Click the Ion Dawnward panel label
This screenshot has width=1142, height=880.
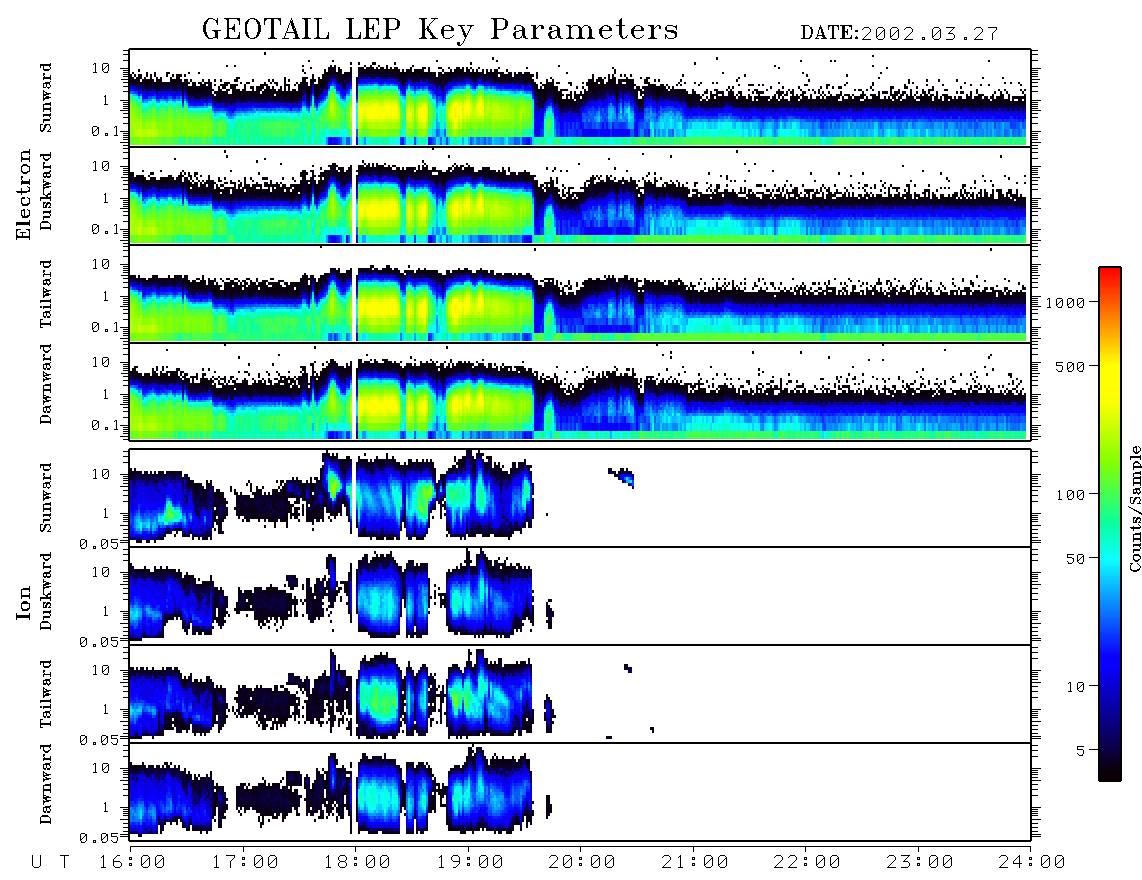click(x=46, y=784)
